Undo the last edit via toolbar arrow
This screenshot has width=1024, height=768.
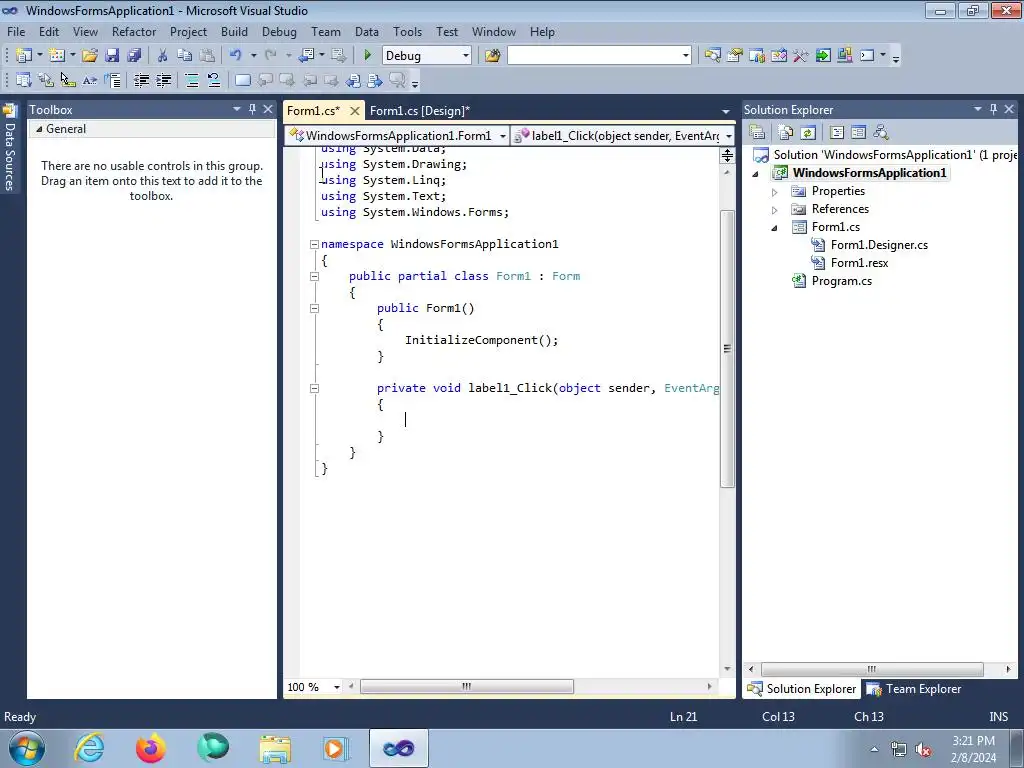point(236,56)
